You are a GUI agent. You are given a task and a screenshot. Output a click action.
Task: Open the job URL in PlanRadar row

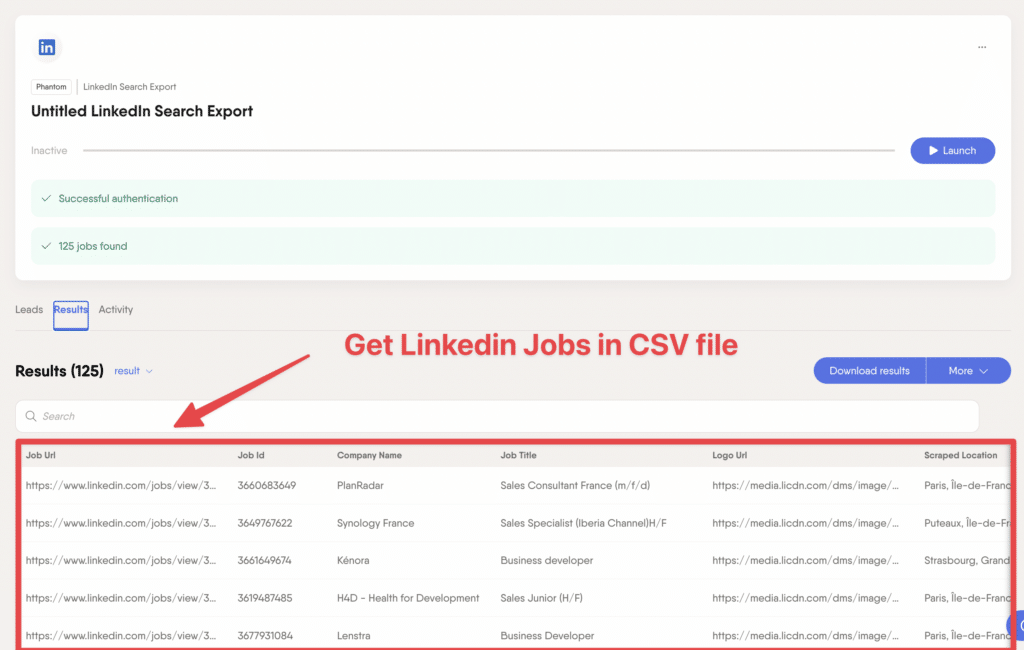point(121,485)
